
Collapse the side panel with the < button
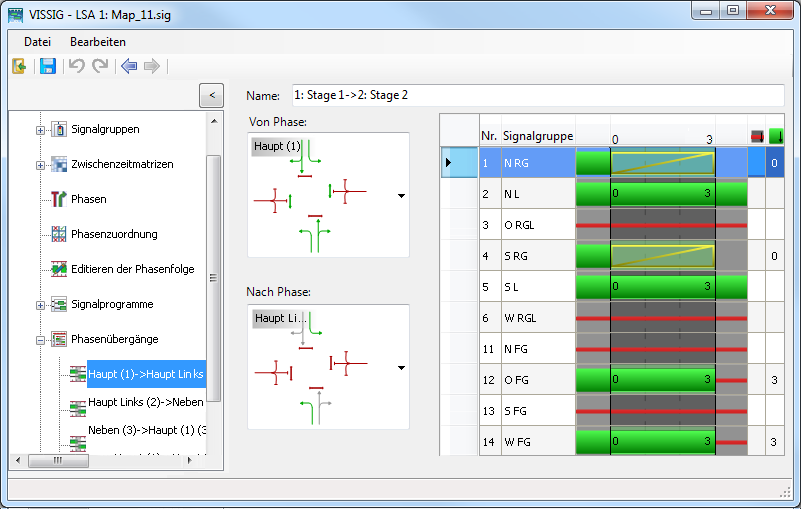tap(210, 95)
